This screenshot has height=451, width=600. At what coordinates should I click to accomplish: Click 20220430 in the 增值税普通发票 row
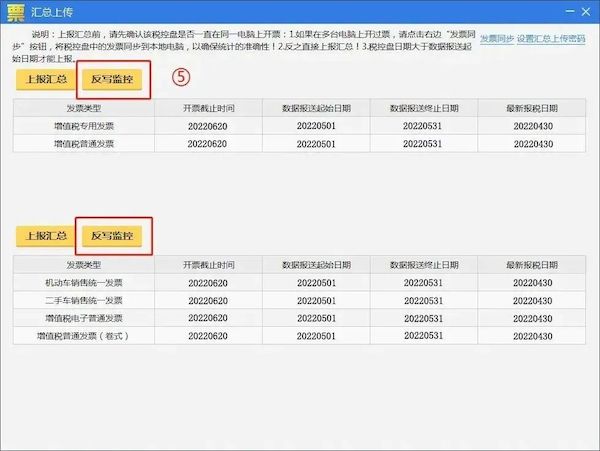click(x=533, y=144)
